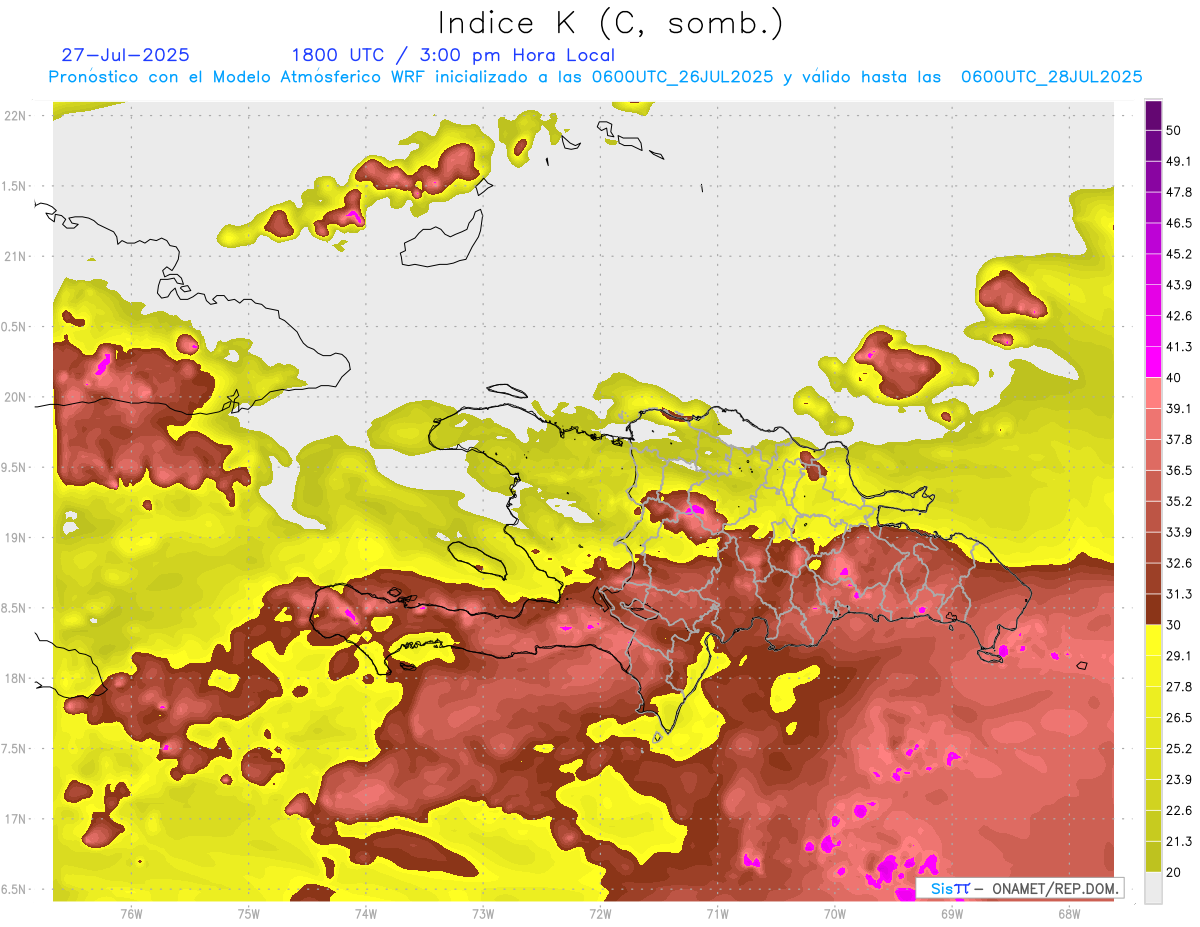Click the '49.1' color scale value

pos(1179,162)
